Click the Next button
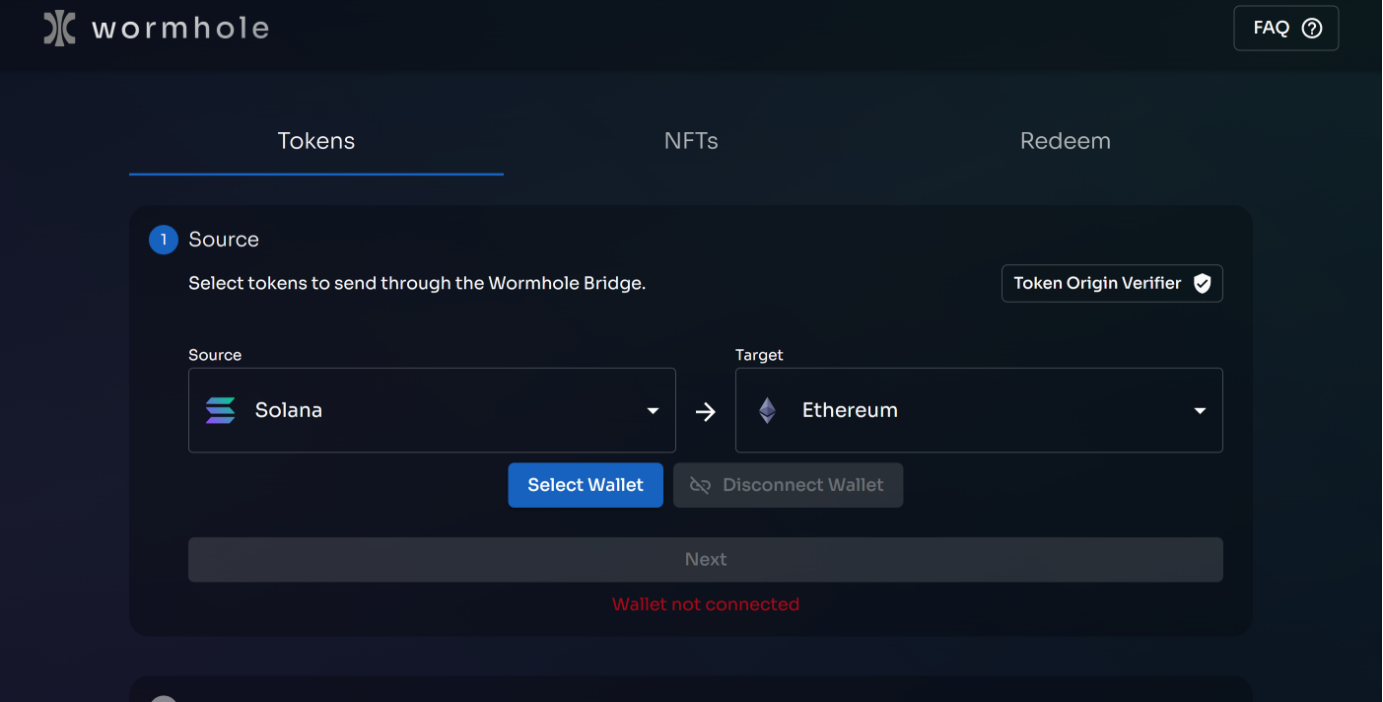Viewport: 1383px width, 702px height. 705,560
